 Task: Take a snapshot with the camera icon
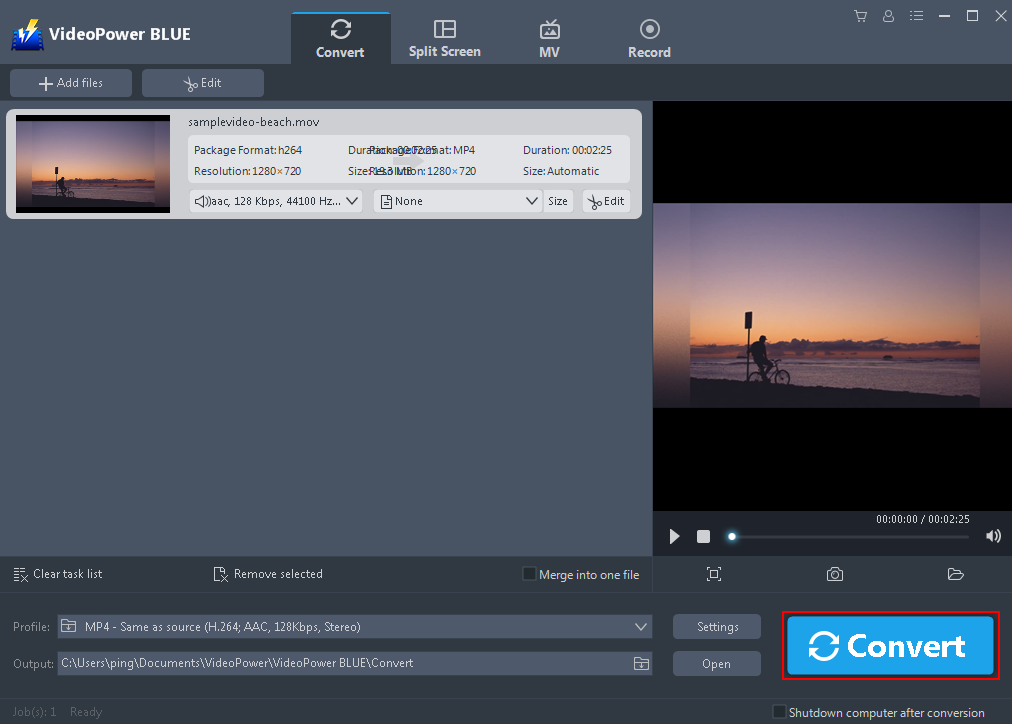pos(834,574)
